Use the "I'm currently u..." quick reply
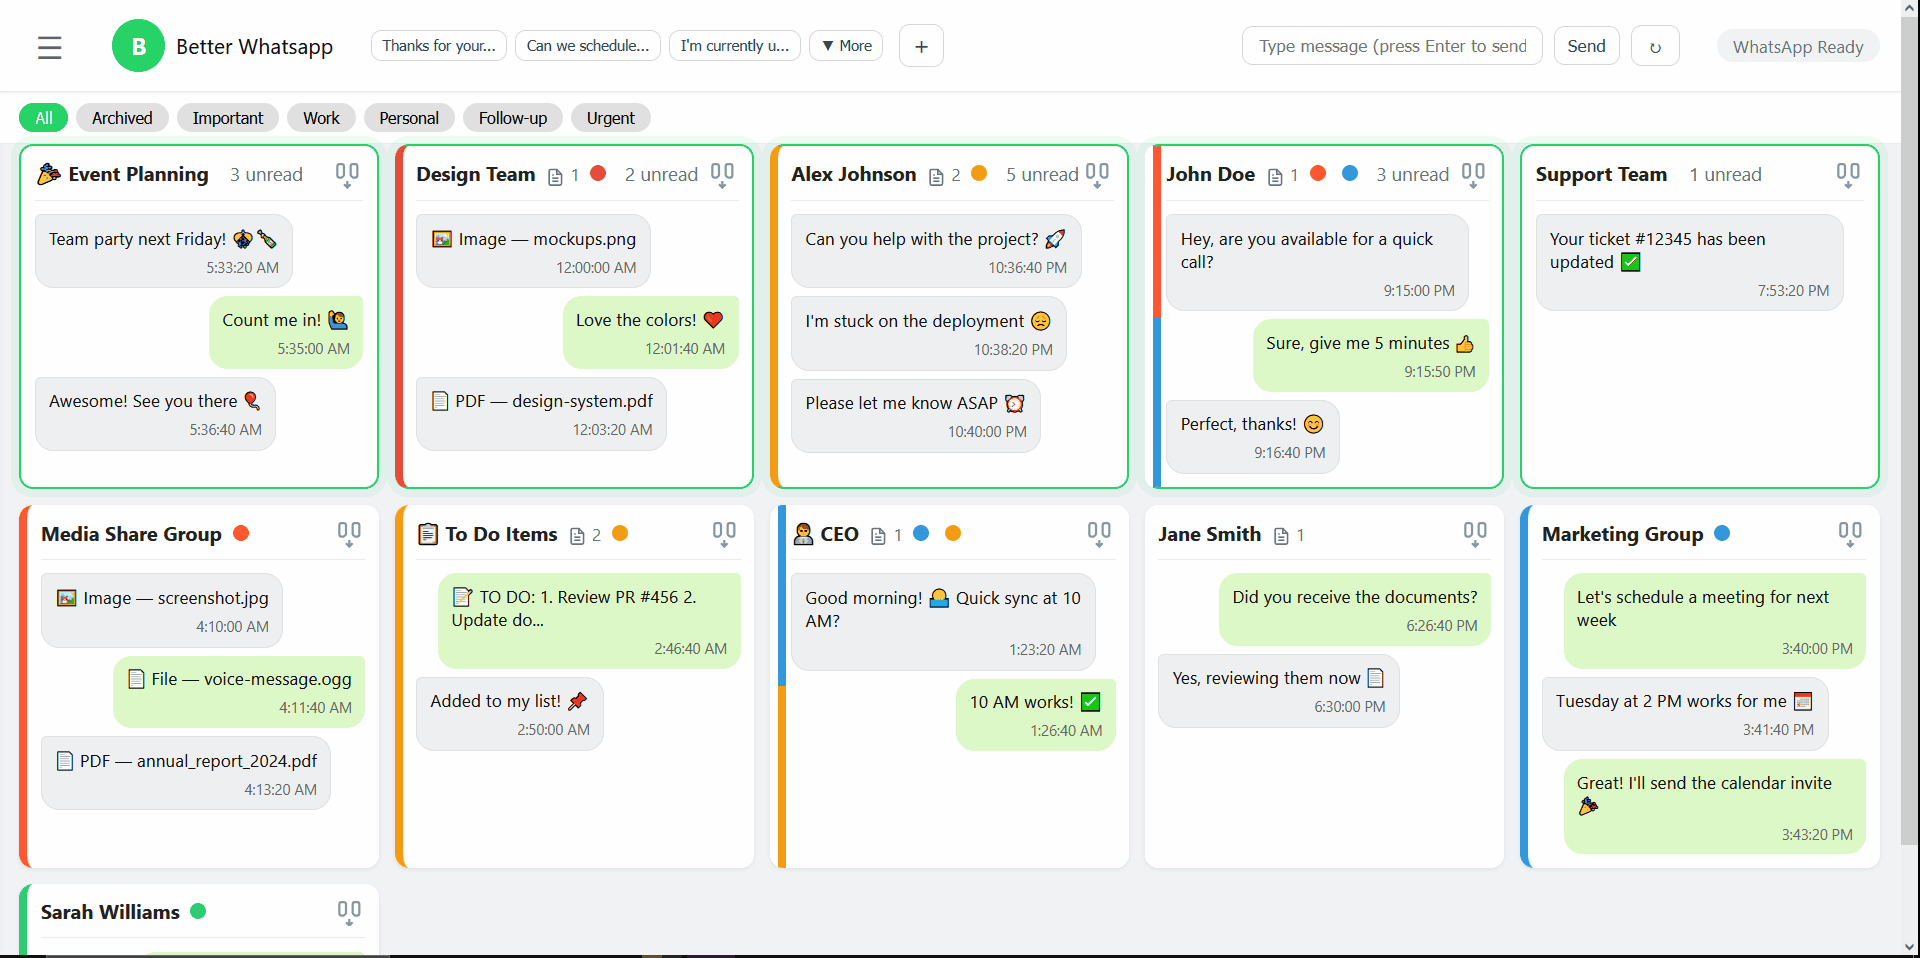The width and height of the screenshot is (1920, 958). (735, 46)
